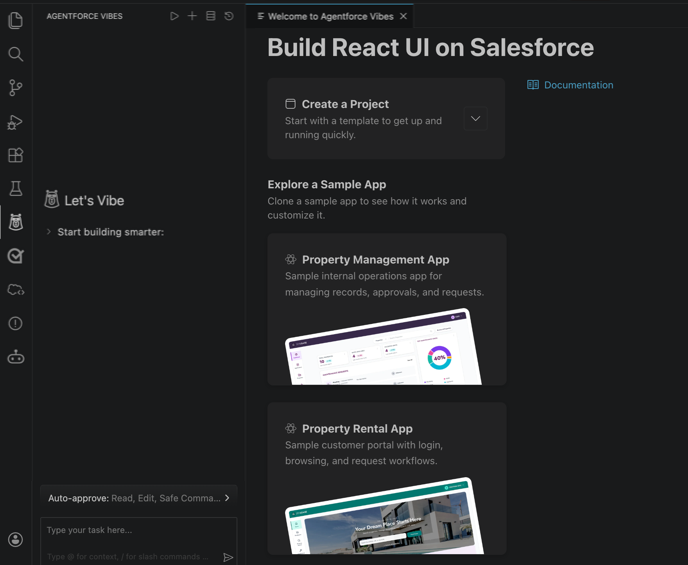Select the Agentforce Vibes sidebar icon
This screenshot has width=688, height=565.
coord(16,222)
